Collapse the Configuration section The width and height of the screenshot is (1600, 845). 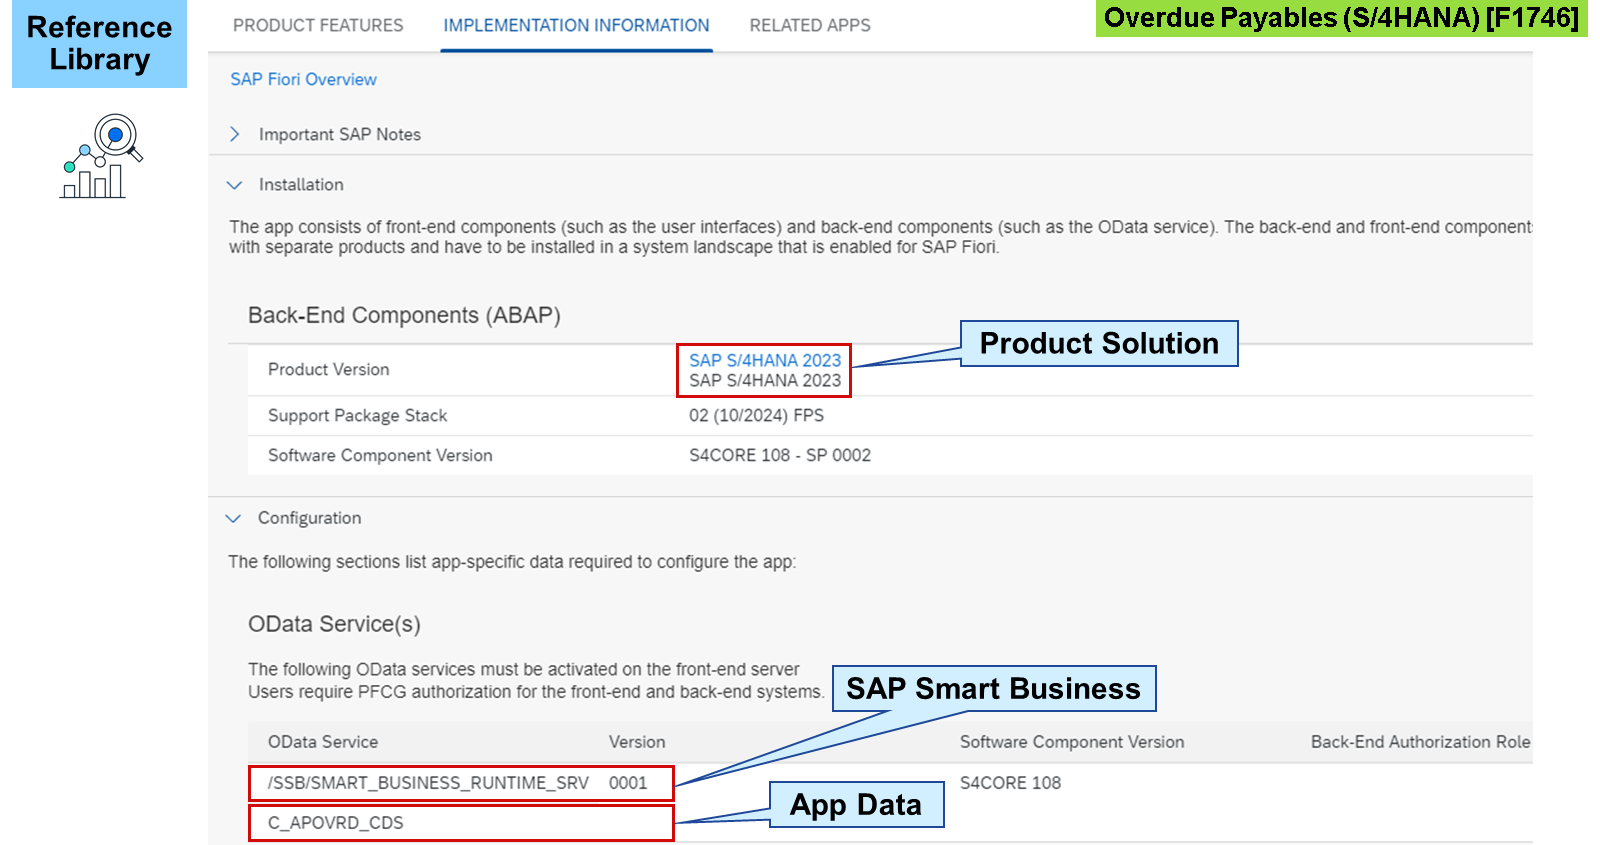[234, 518]
